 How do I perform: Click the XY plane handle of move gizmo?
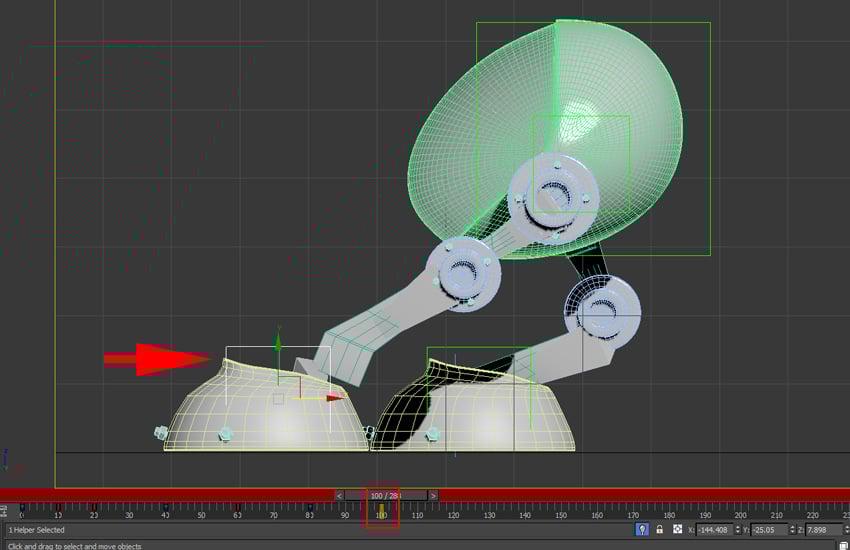(x=290, y=387)
